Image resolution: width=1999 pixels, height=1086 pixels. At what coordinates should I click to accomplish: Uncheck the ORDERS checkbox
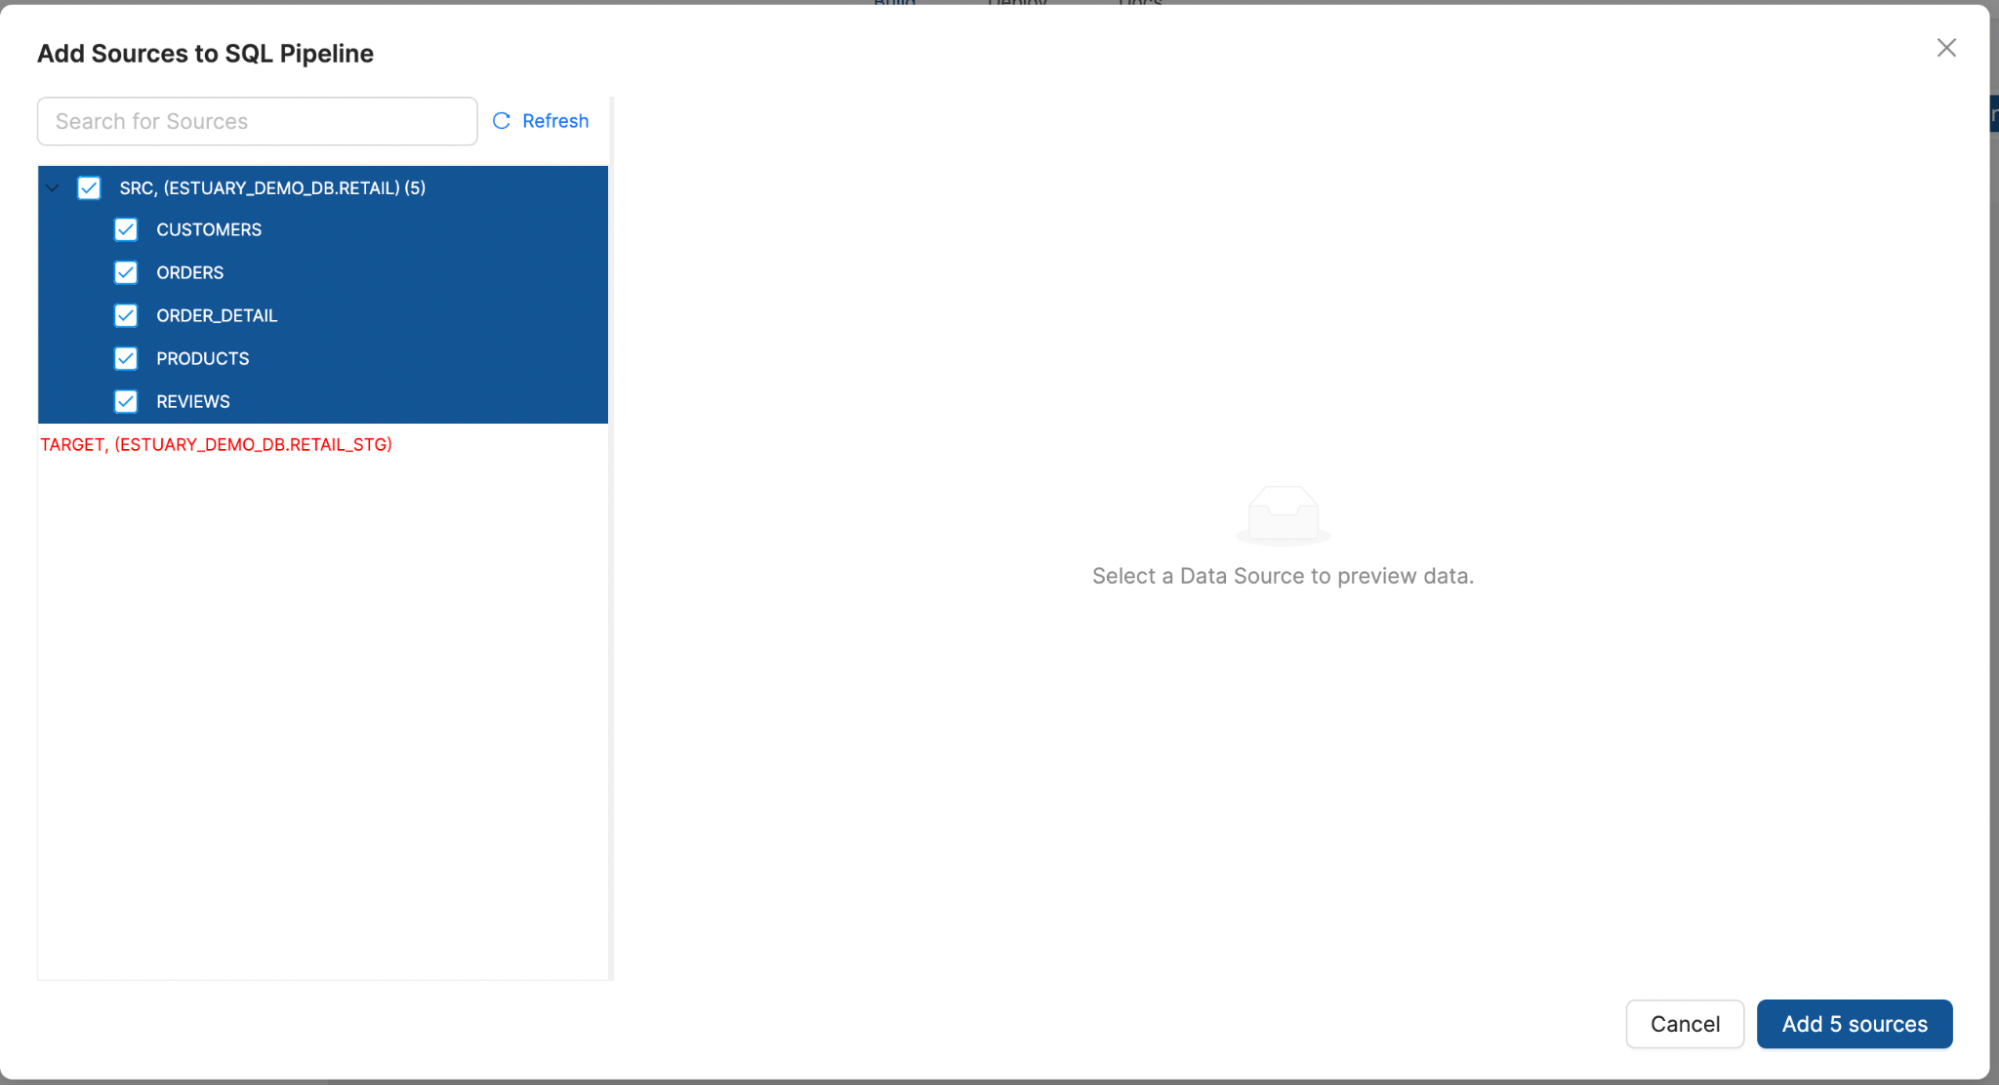(126, 272)
